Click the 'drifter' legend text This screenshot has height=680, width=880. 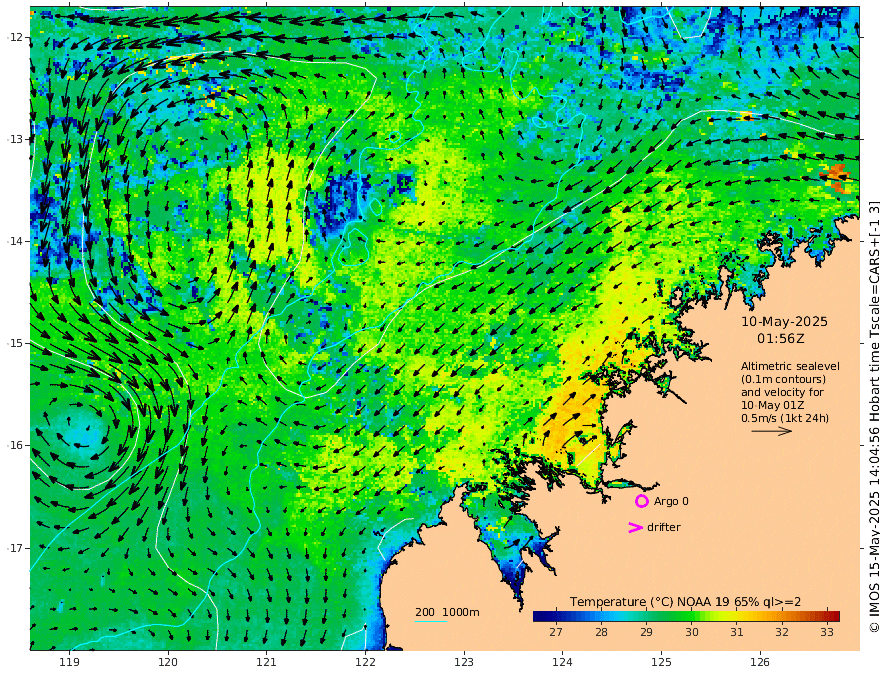(x=664, y=527)
